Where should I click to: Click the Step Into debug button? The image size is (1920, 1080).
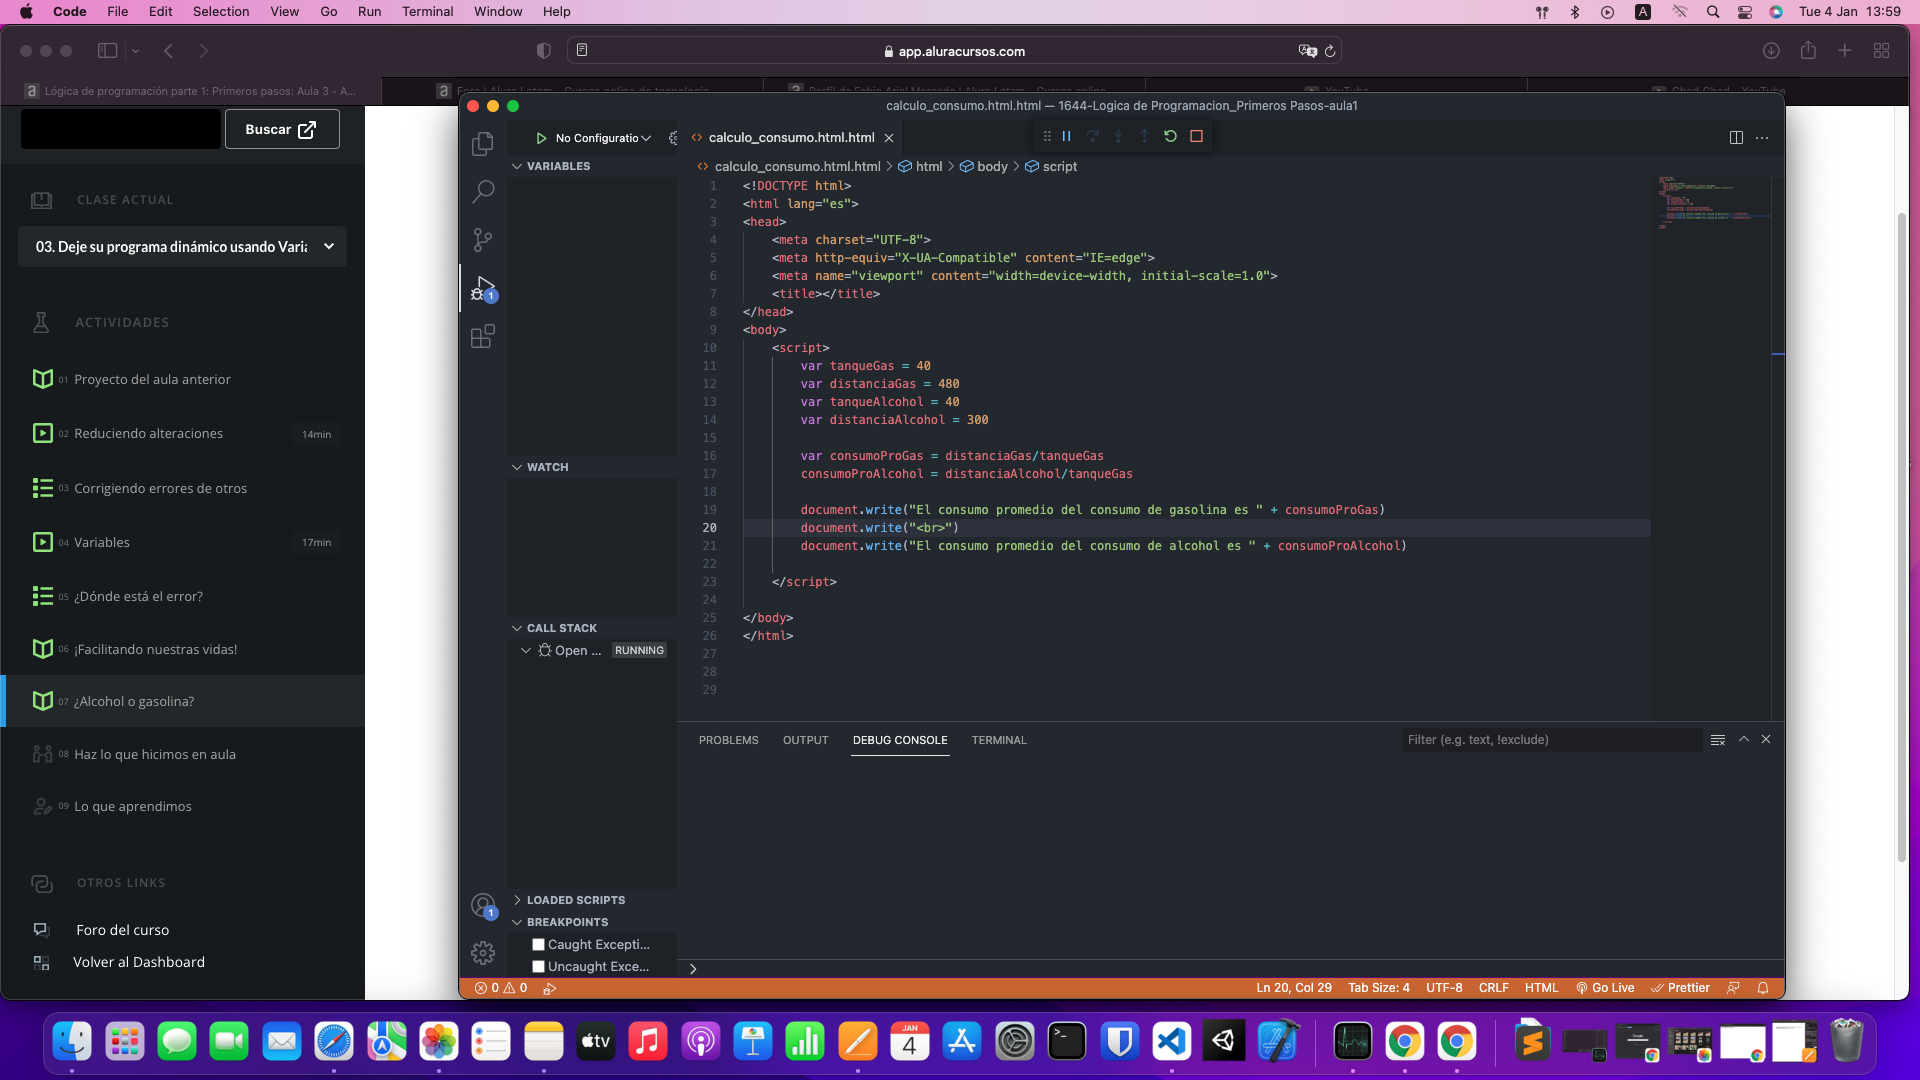coord(1119,136)
